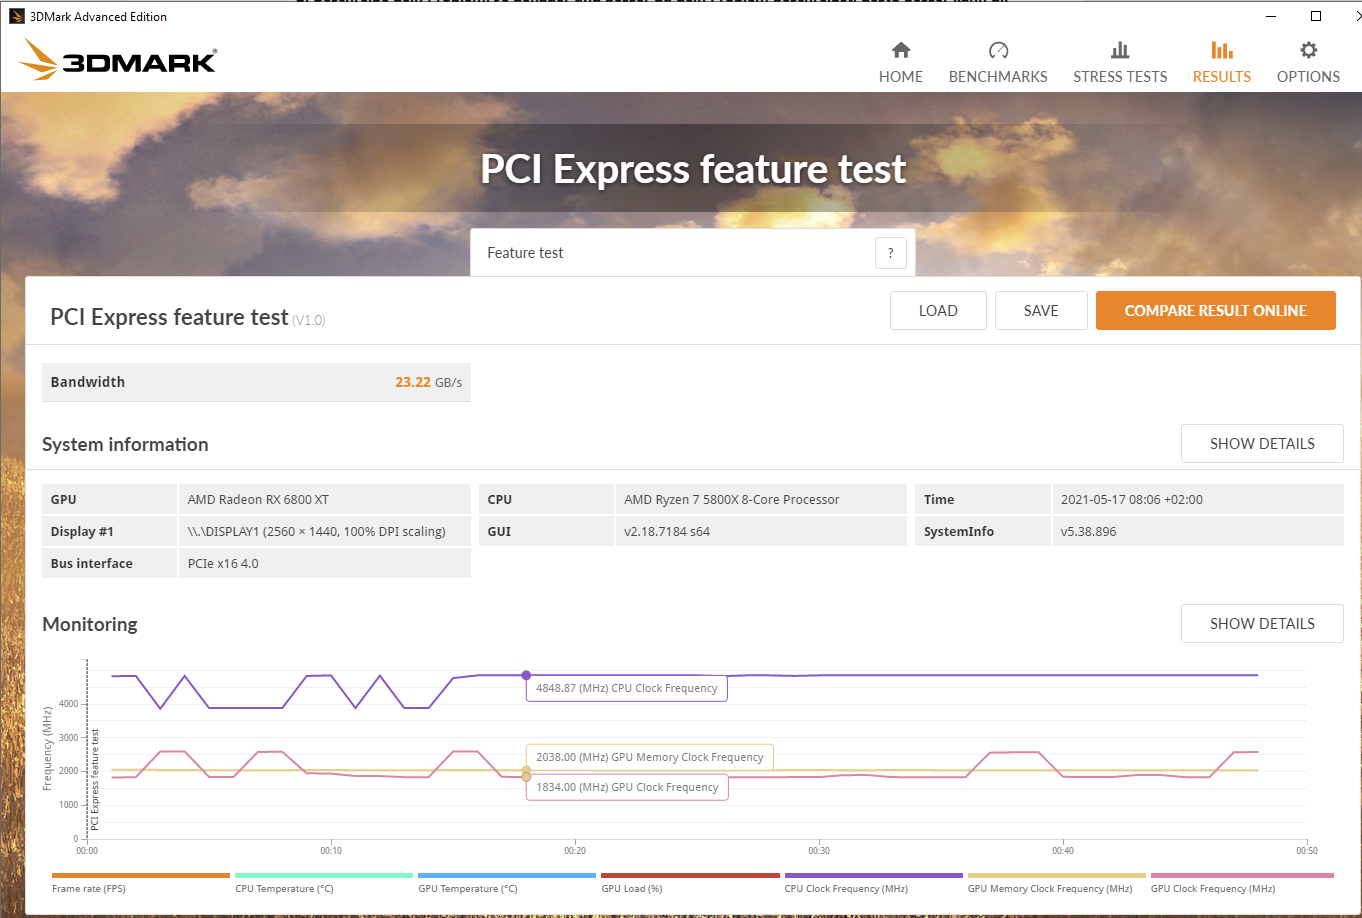Toggle GPU Temperature legend series
Screen dimensions: 1362x918
tap(507, 884)
